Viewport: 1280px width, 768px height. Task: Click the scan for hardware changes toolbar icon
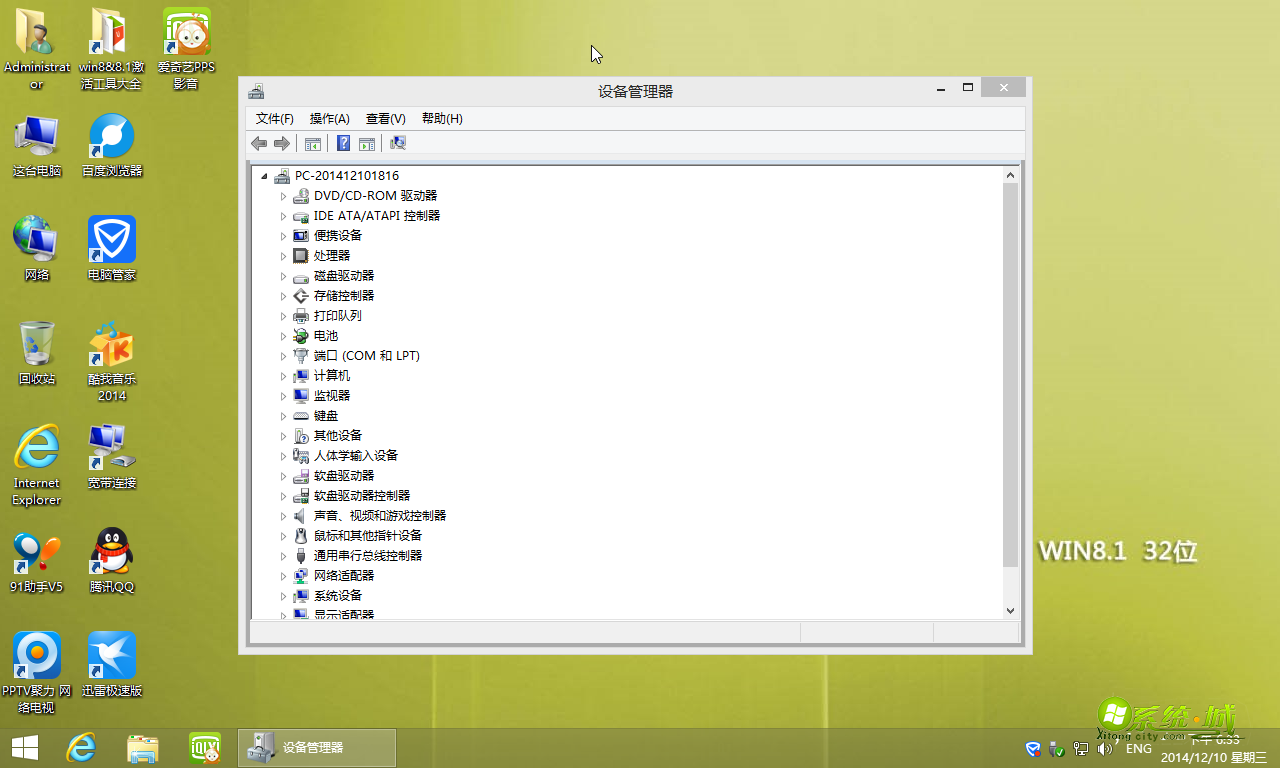[397, 143]
